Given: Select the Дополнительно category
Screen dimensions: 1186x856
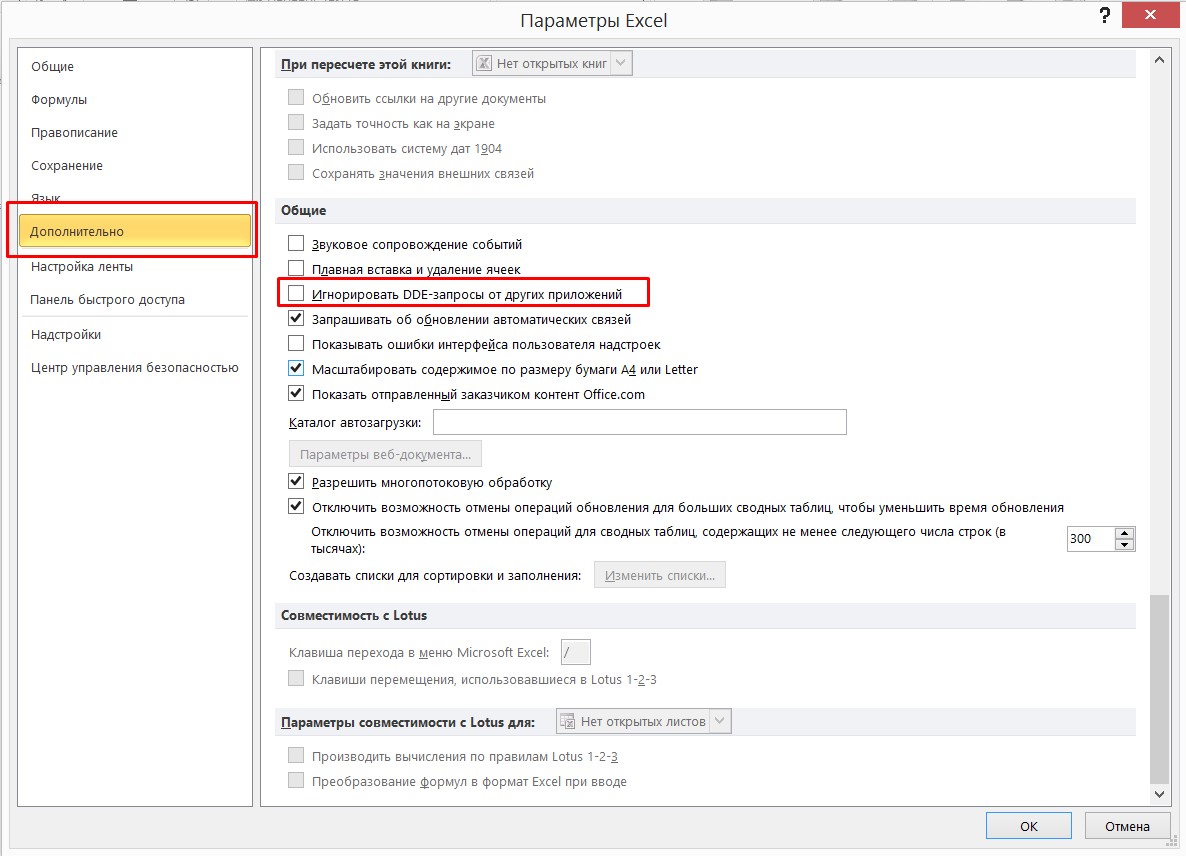Looking at the screenshot, I should click(135, 231).
